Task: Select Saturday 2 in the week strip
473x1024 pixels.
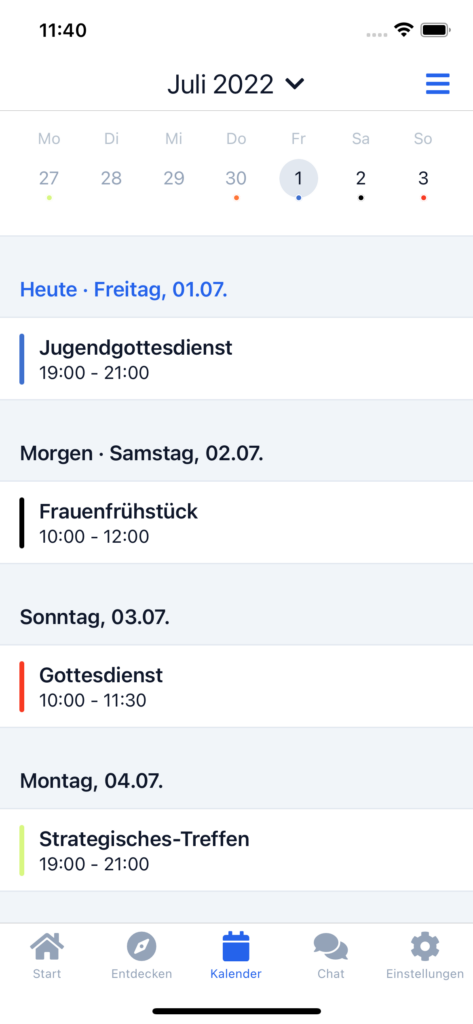Action: tap(361, 178)
